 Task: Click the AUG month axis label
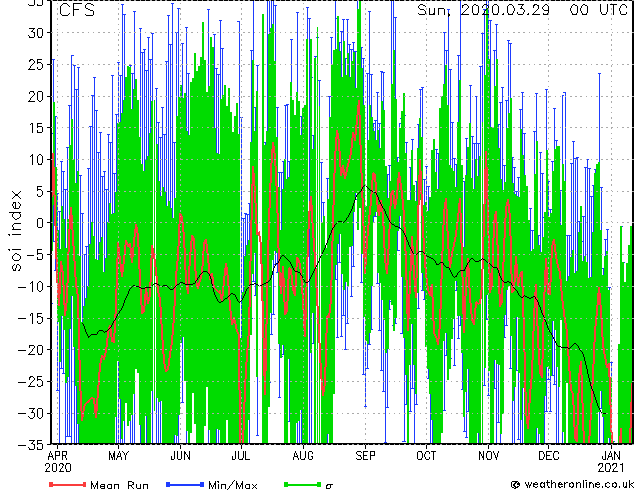[303, 456]
